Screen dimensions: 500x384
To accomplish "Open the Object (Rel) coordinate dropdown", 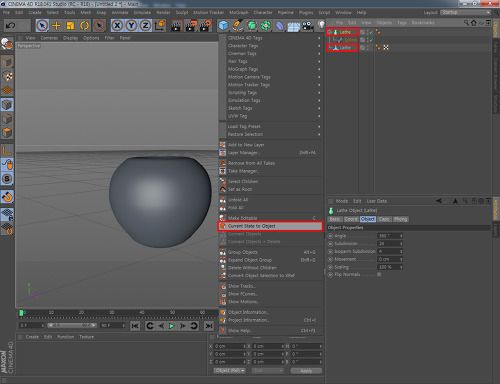I will [229, 371].
